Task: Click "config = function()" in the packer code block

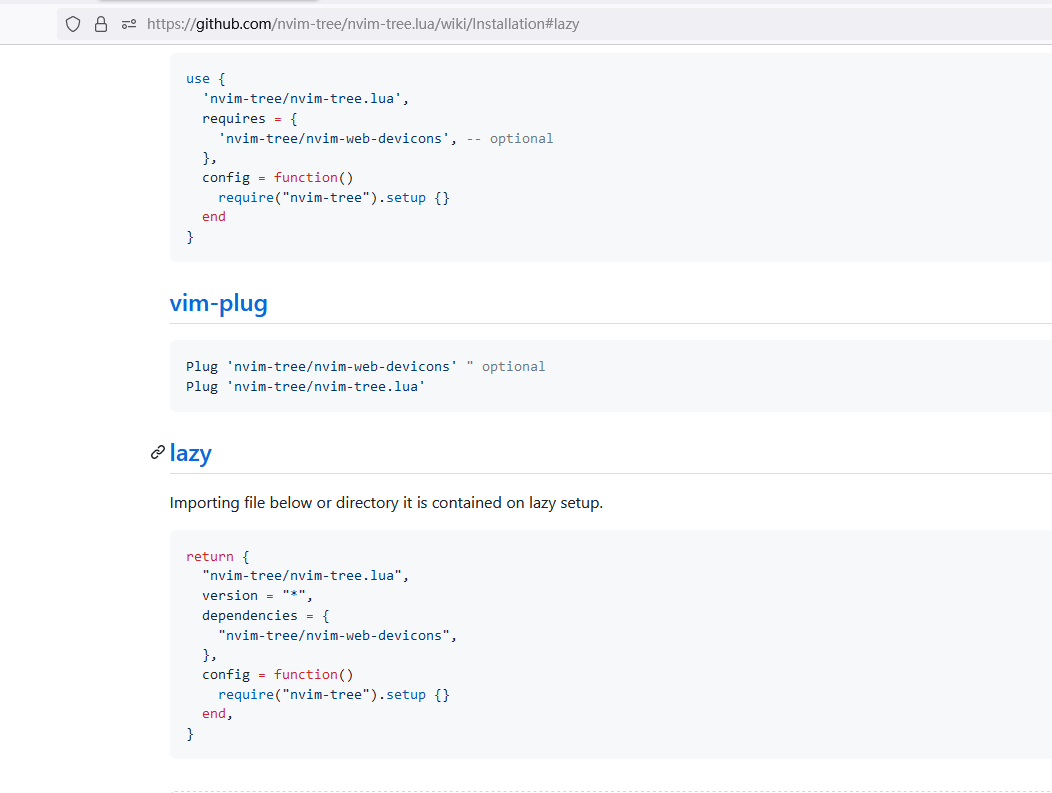Action: (278, 178)
